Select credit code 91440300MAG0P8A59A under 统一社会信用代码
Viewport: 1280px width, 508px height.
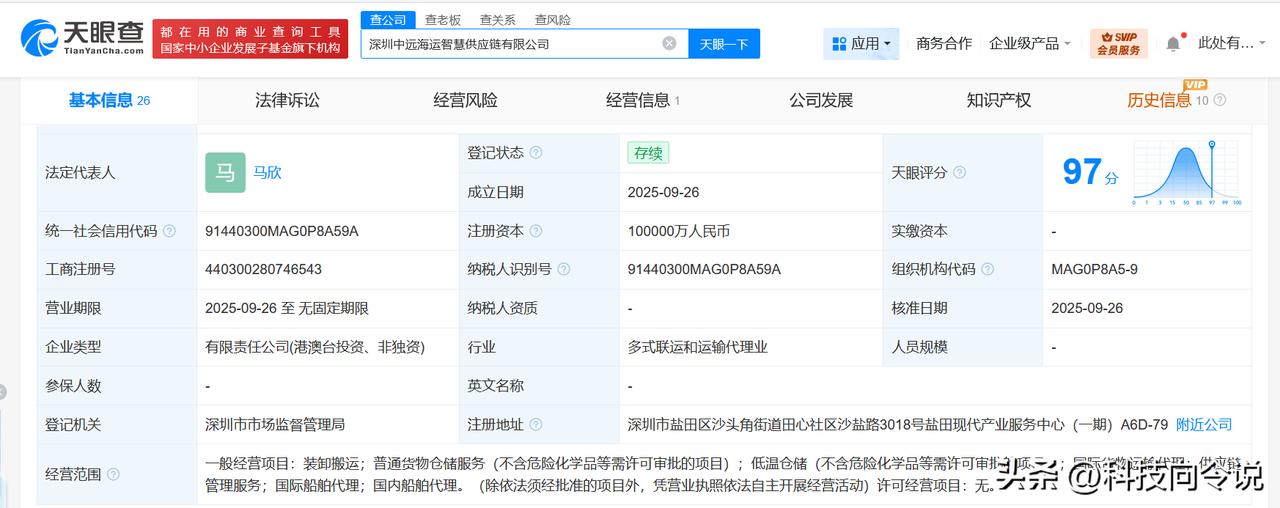(281, 231)
